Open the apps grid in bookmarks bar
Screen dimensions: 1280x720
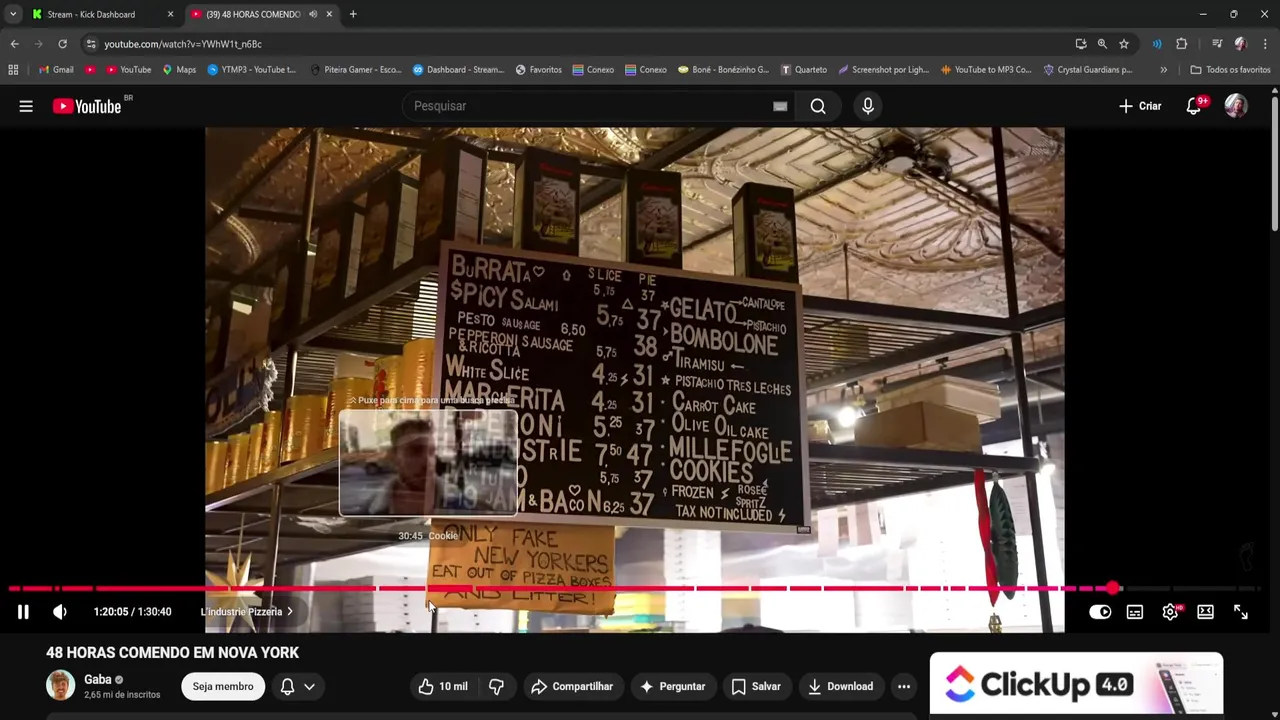click(x=13, y=70)
